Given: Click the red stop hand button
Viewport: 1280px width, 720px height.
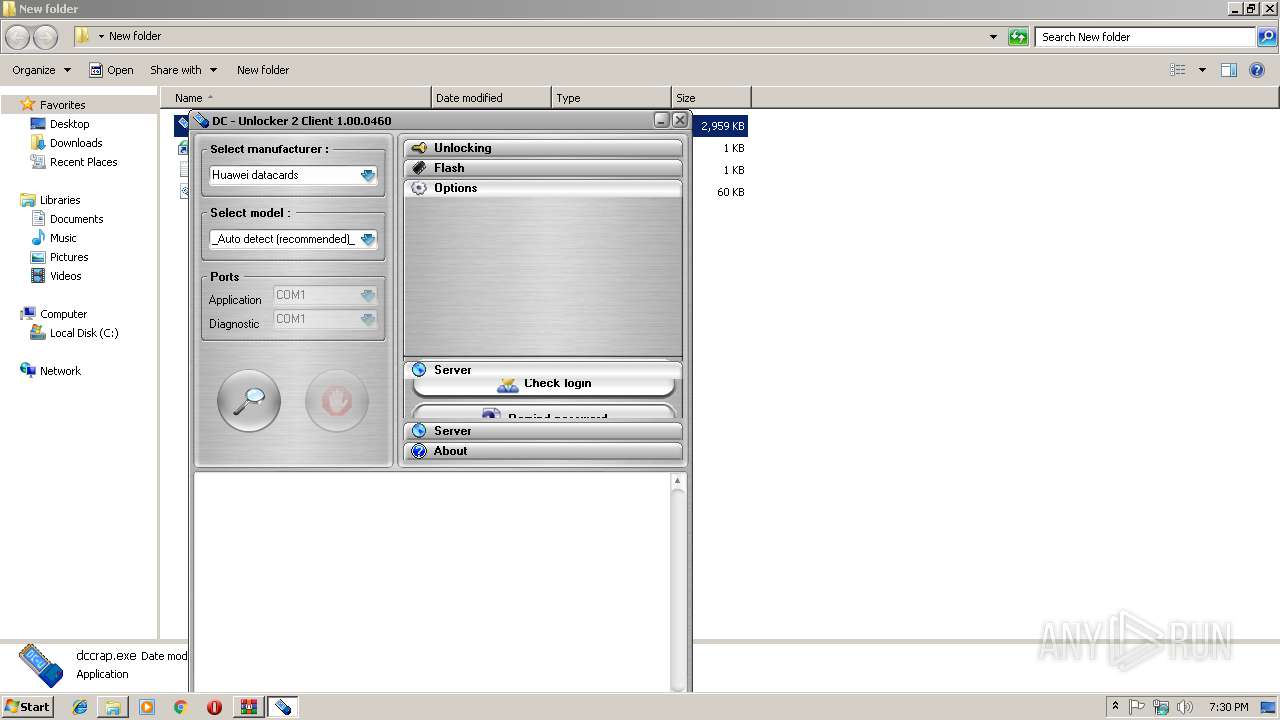Looking at the screenshot, I should pos(337,401).
